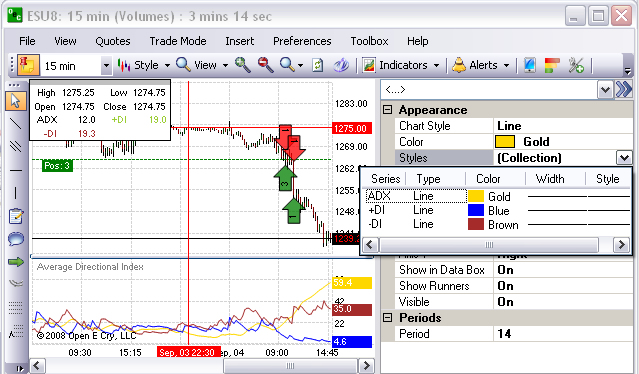Screen dimensions: 639x374
Task: Select the green arrow drawing tool
Action: click(15, 262)
